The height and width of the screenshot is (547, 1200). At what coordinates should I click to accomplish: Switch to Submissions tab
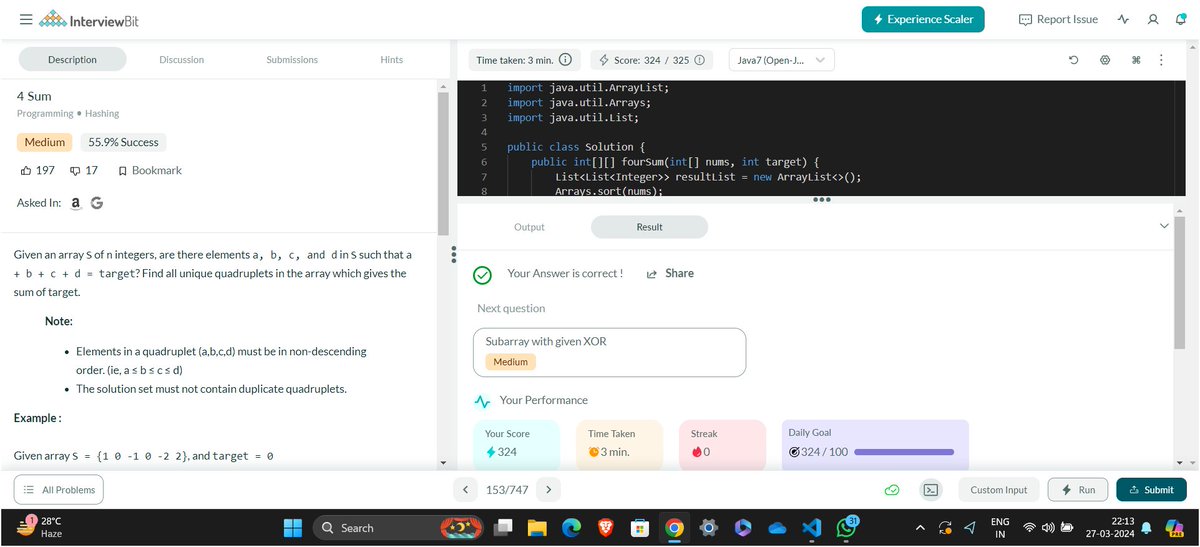(292, 60)
